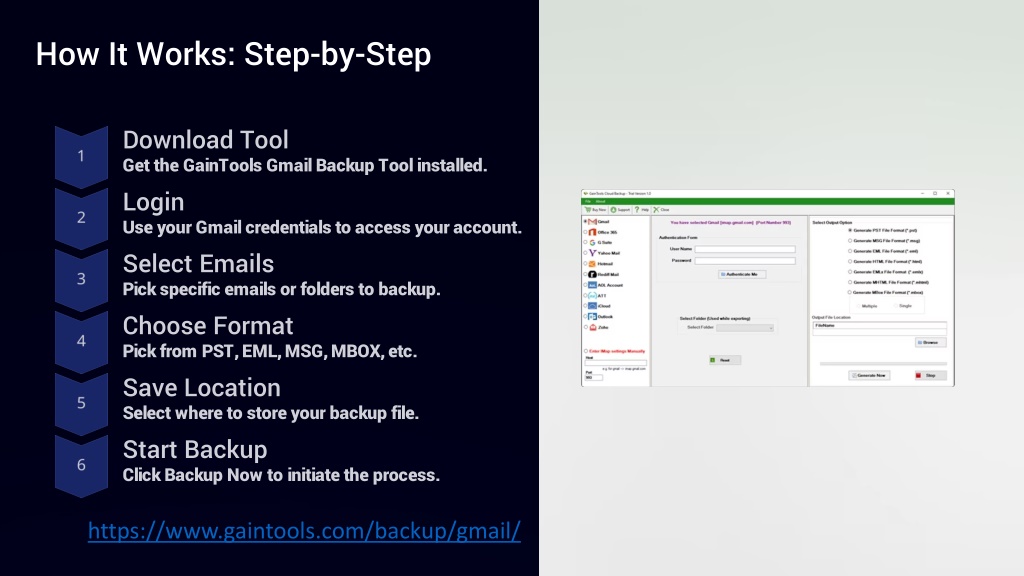Image resolution: width=1024 pixels, height=576 pixels.
Task: Open the gaintools.com backup Gmail link
Action: click(x=304, y=531)
